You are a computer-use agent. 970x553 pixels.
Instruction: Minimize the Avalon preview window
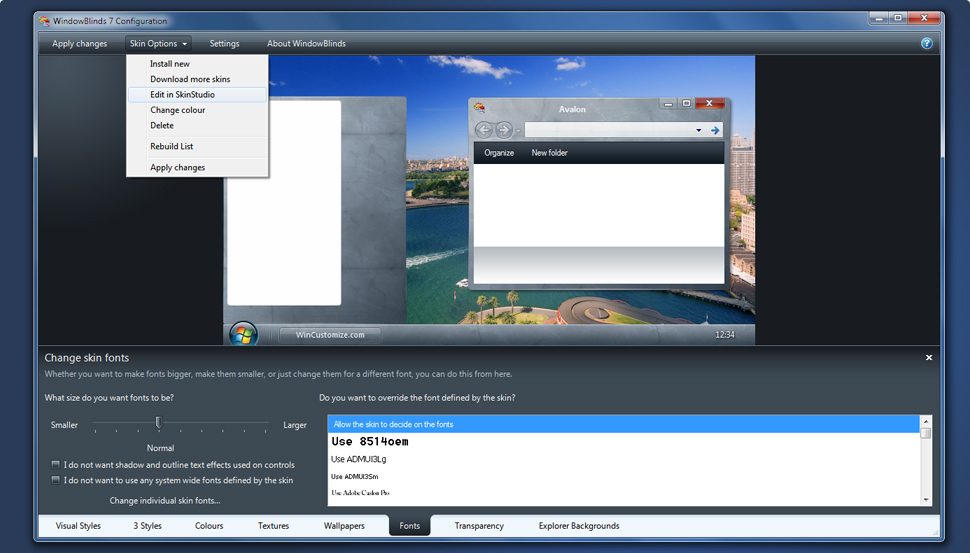pyautogui.click(x=668, y=103)
